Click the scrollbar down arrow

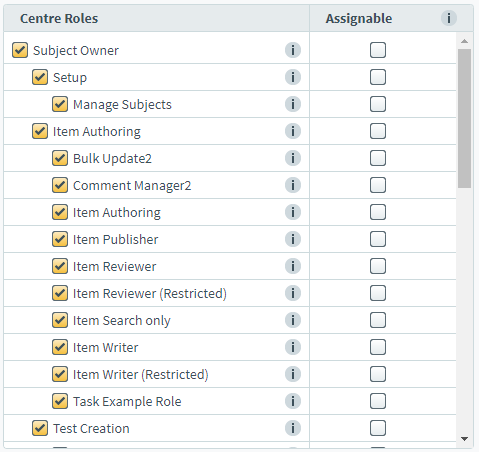464,439
